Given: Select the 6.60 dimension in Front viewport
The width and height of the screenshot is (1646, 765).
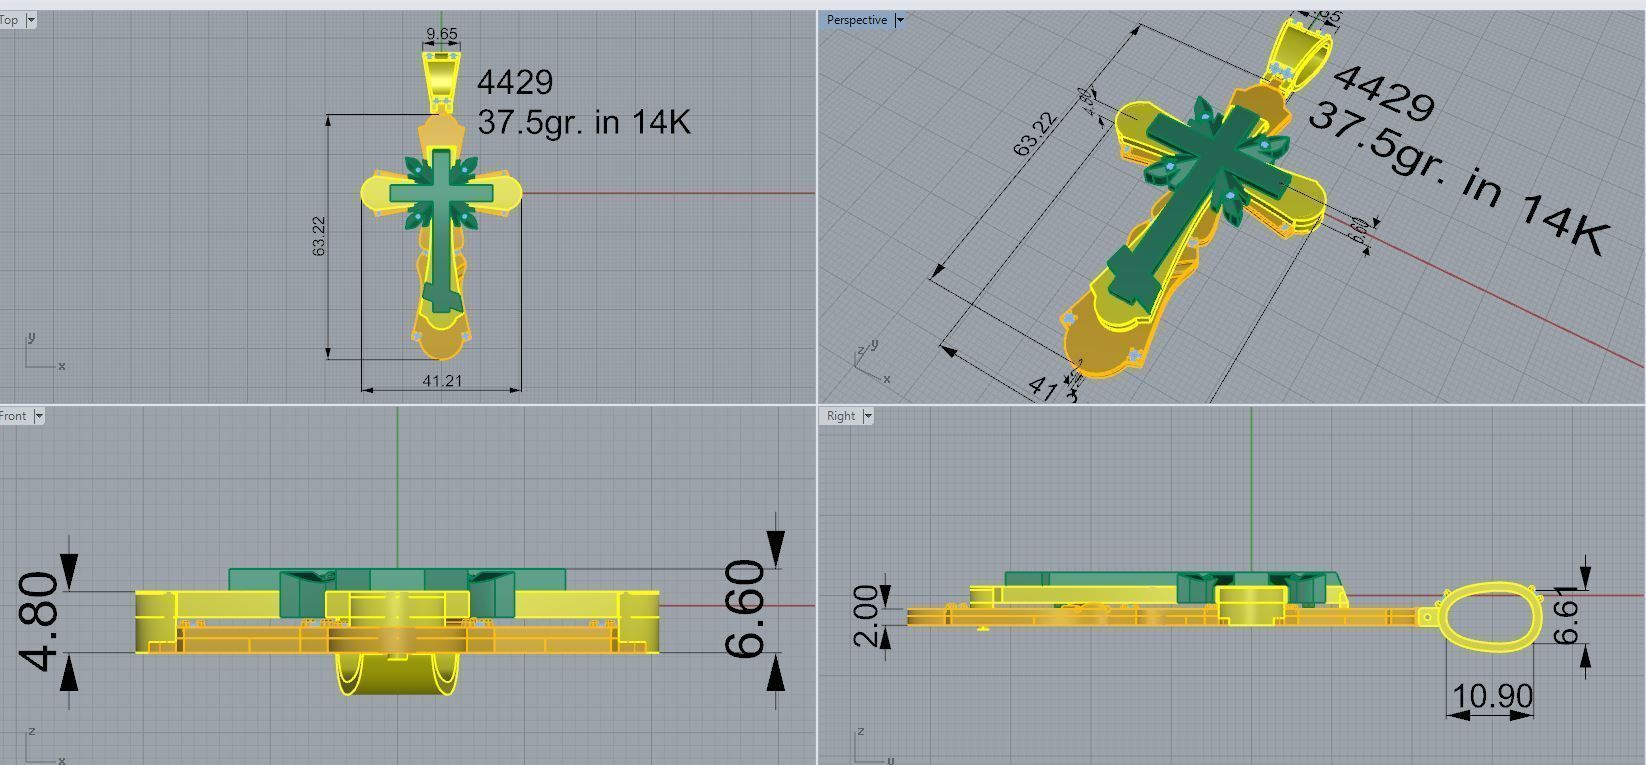Looking at the screenshot, I should point(745,609).
